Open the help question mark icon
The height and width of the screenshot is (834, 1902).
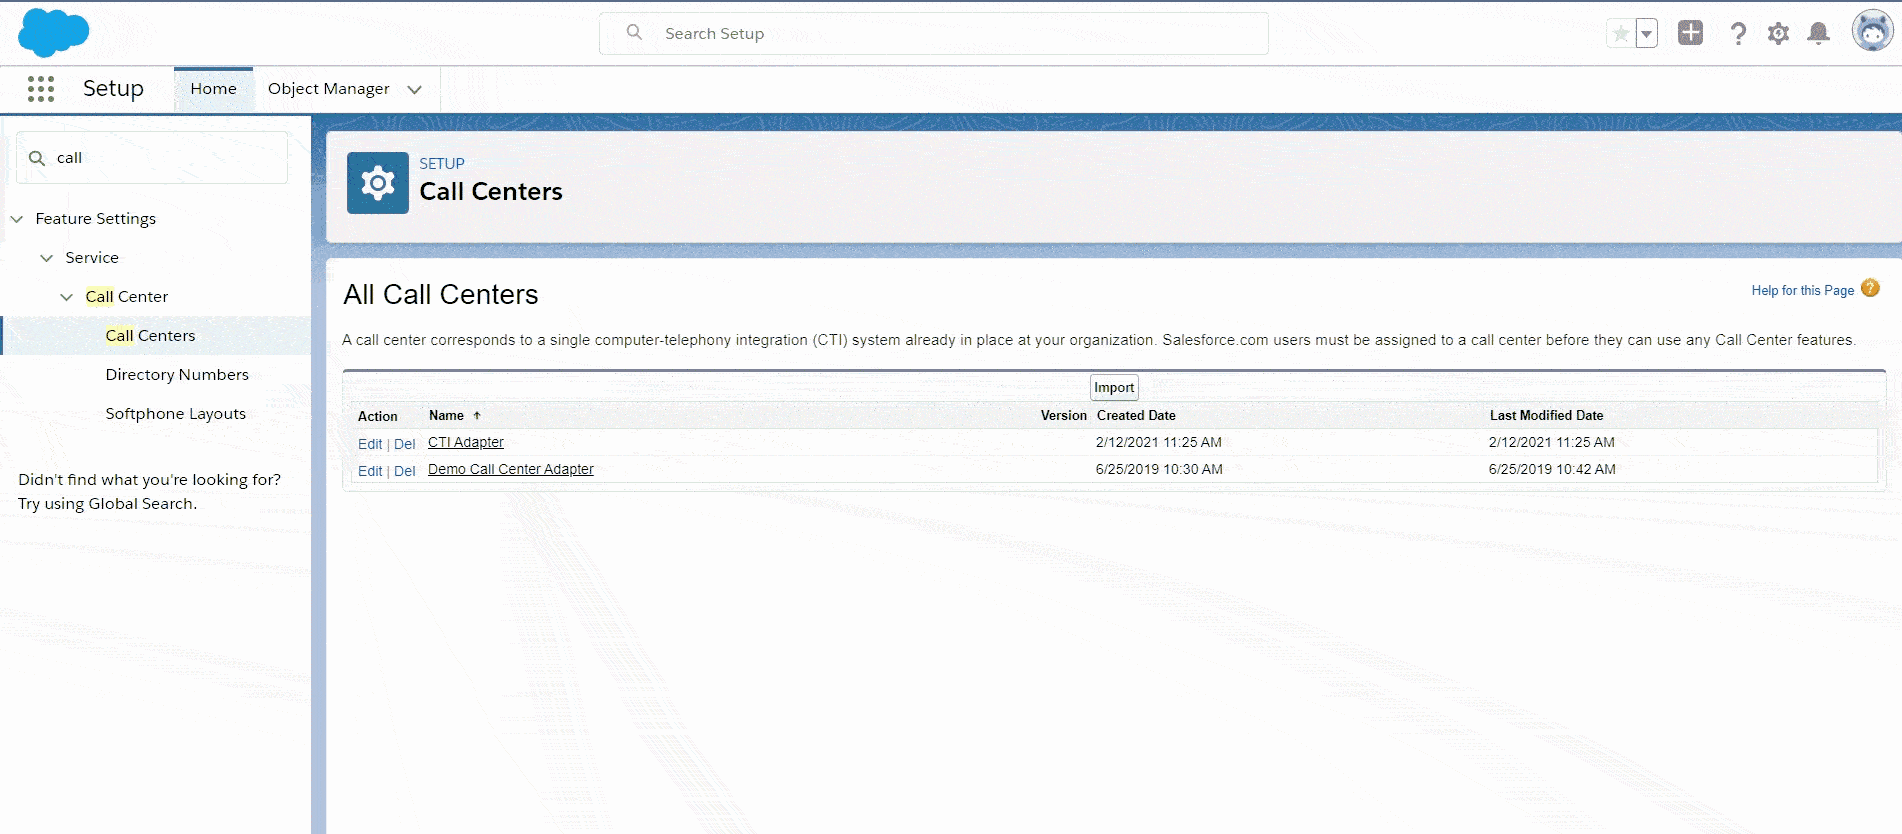point(1738,33)
